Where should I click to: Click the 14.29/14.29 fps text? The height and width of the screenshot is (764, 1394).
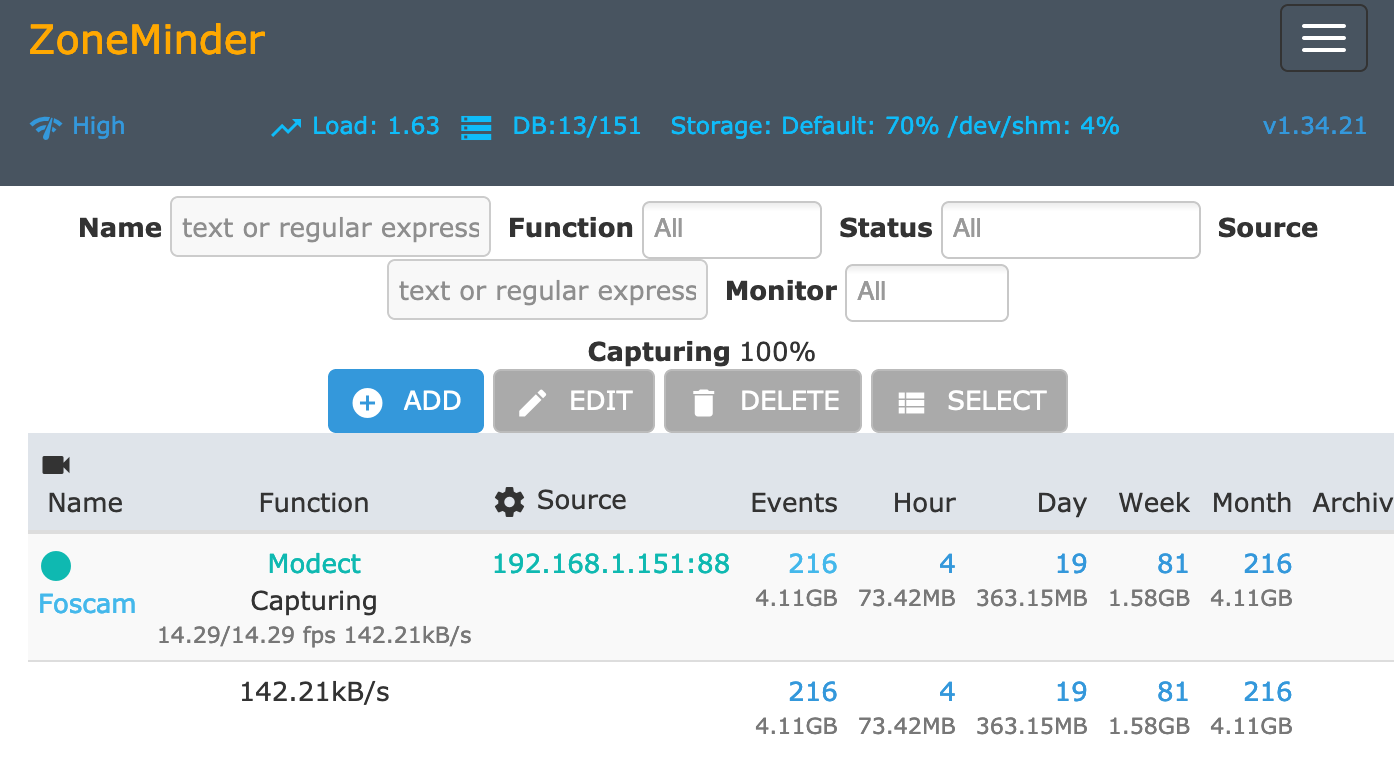pos(247,635)
